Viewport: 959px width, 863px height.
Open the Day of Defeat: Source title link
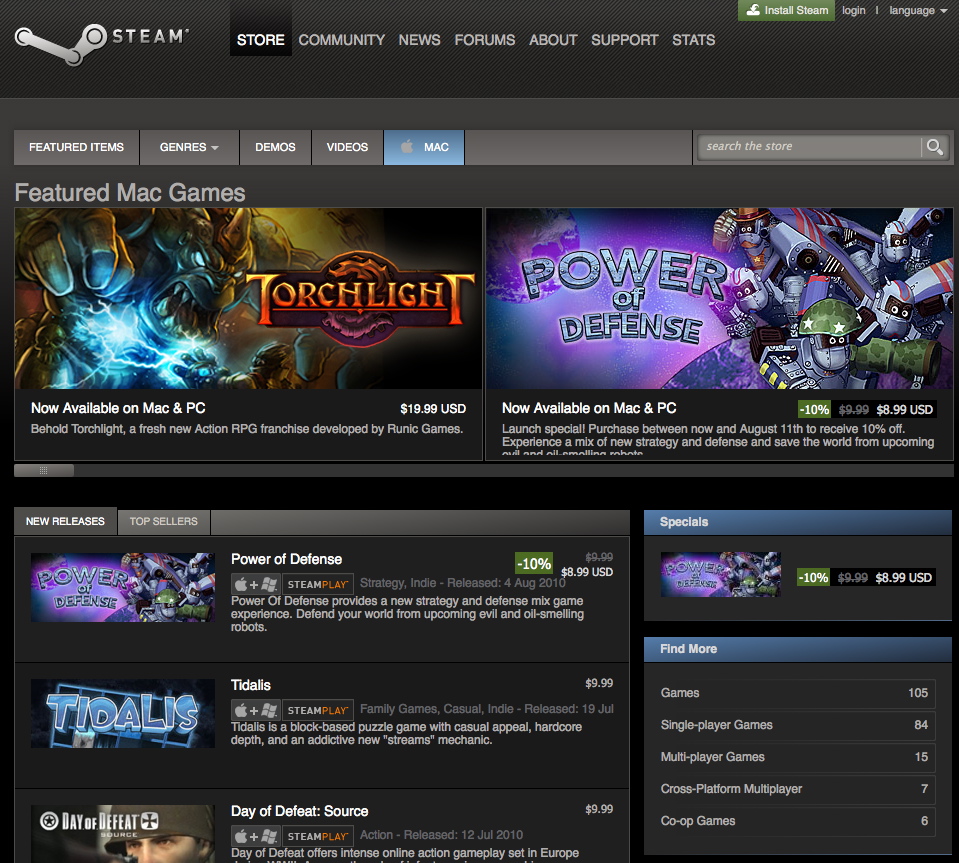coord(300,811)
